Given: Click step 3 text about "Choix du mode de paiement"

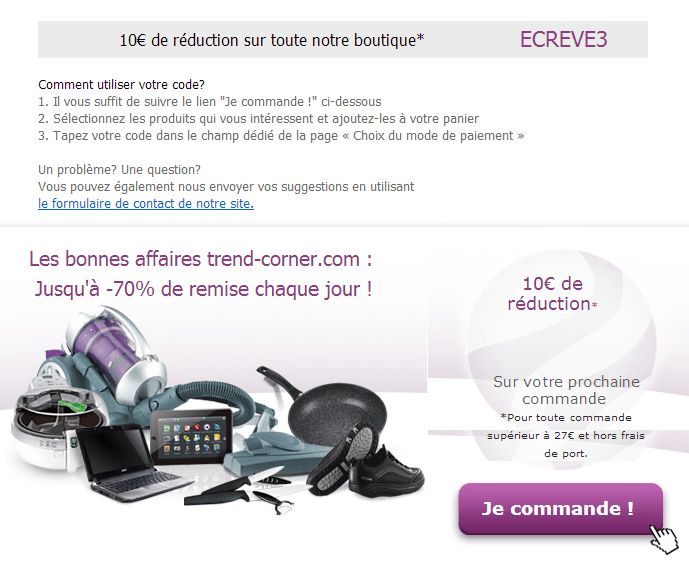Looking at the screenshot, I should (281, 136).
